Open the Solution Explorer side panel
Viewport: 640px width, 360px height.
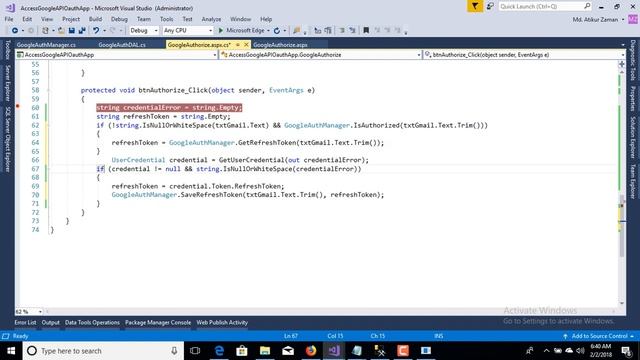pos(633,137)
